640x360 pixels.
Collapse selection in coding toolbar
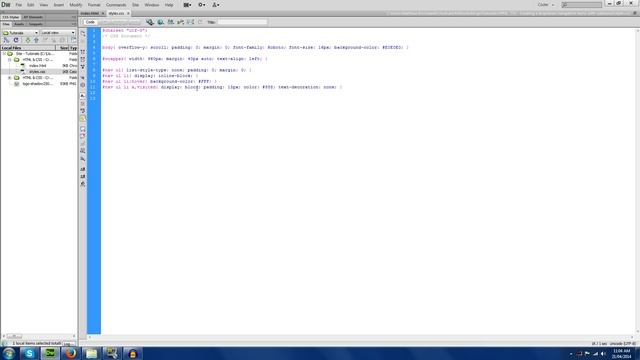point(83,59)
